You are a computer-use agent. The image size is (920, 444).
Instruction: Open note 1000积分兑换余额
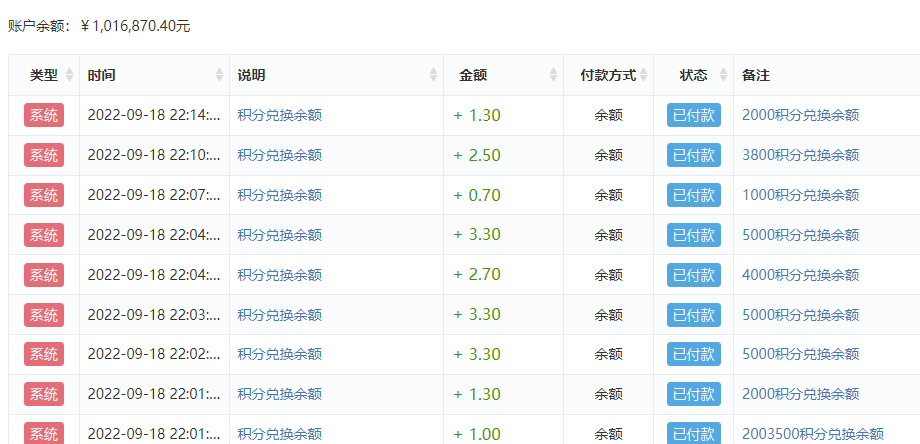(801, 195)
